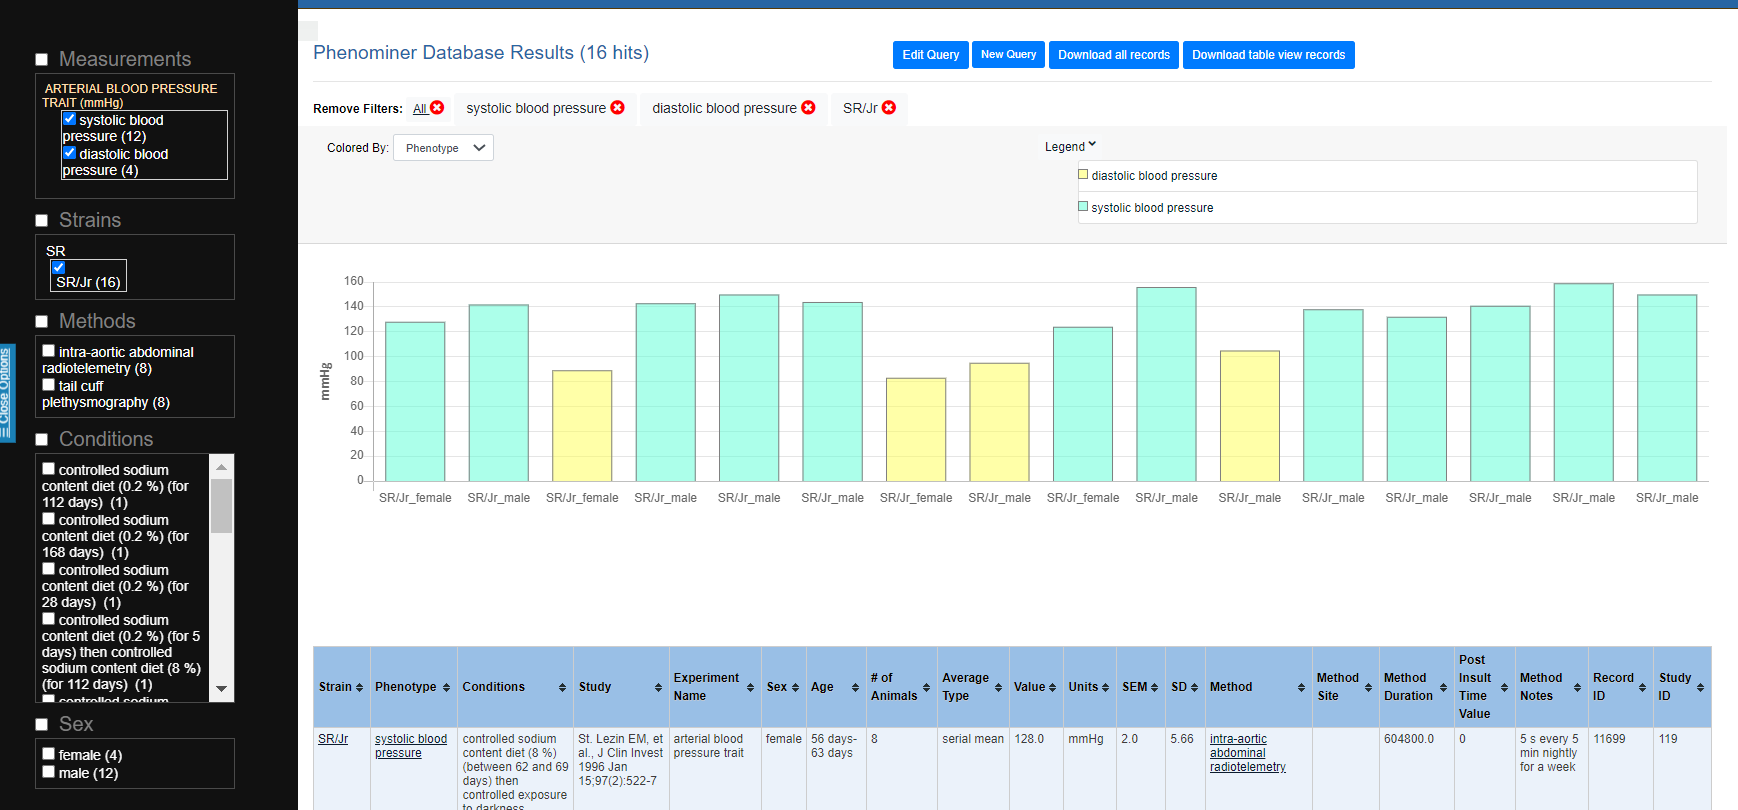Screen dimensions: 1738x810
Task: Enable the female sex filter checkbox
Action: [x=49, y=754]
